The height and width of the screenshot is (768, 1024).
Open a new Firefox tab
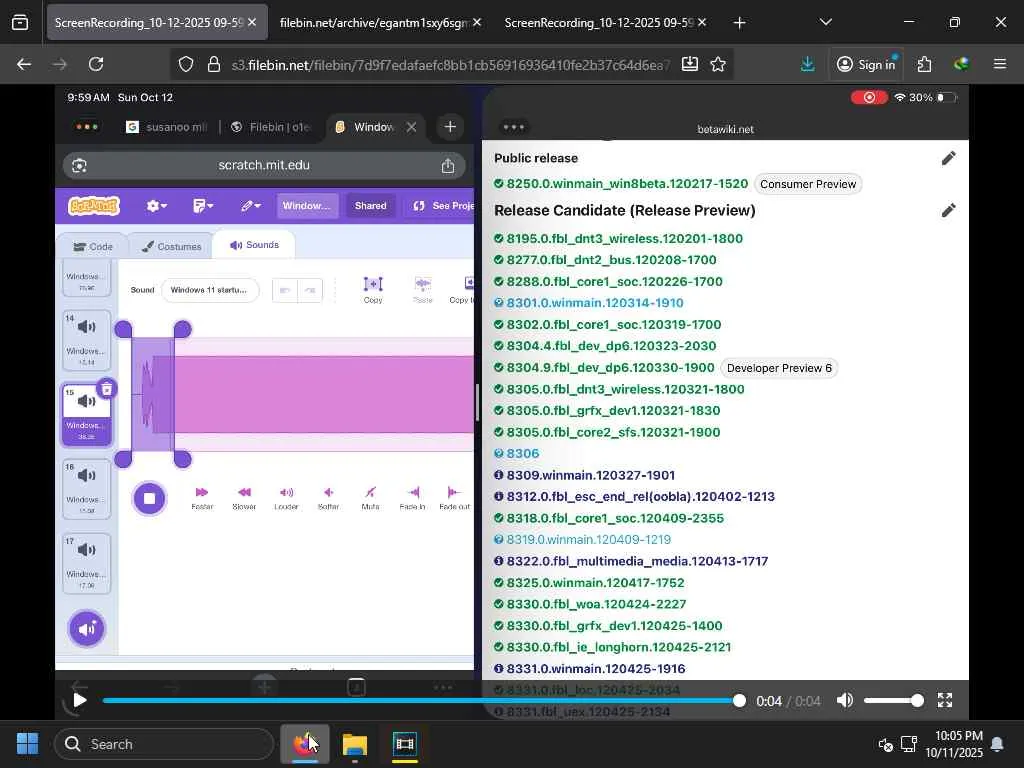coord(739,23)
